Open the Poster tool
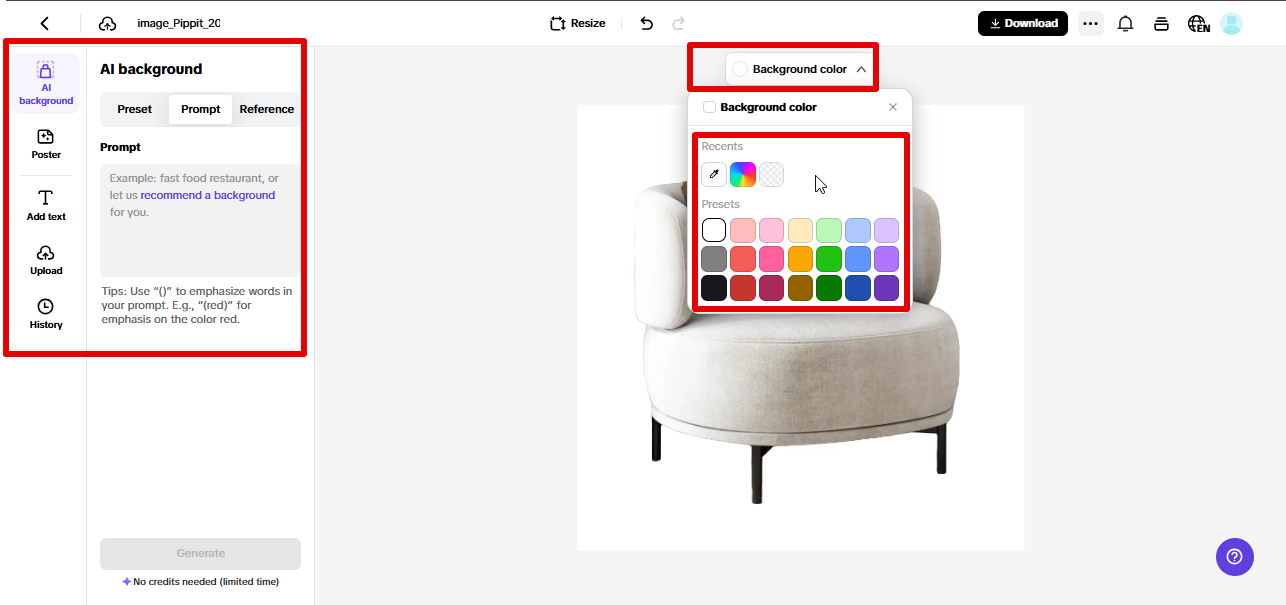Screen dimensions: 1286x605 pos(46,144)
